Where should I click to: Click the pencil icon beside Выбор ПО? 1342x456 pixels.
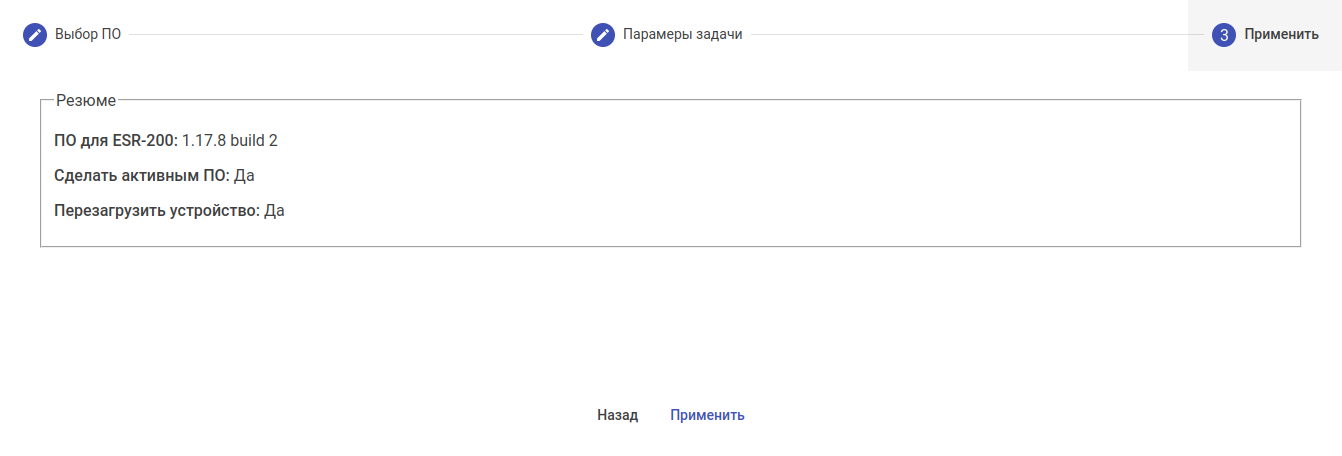pos(35,35)
